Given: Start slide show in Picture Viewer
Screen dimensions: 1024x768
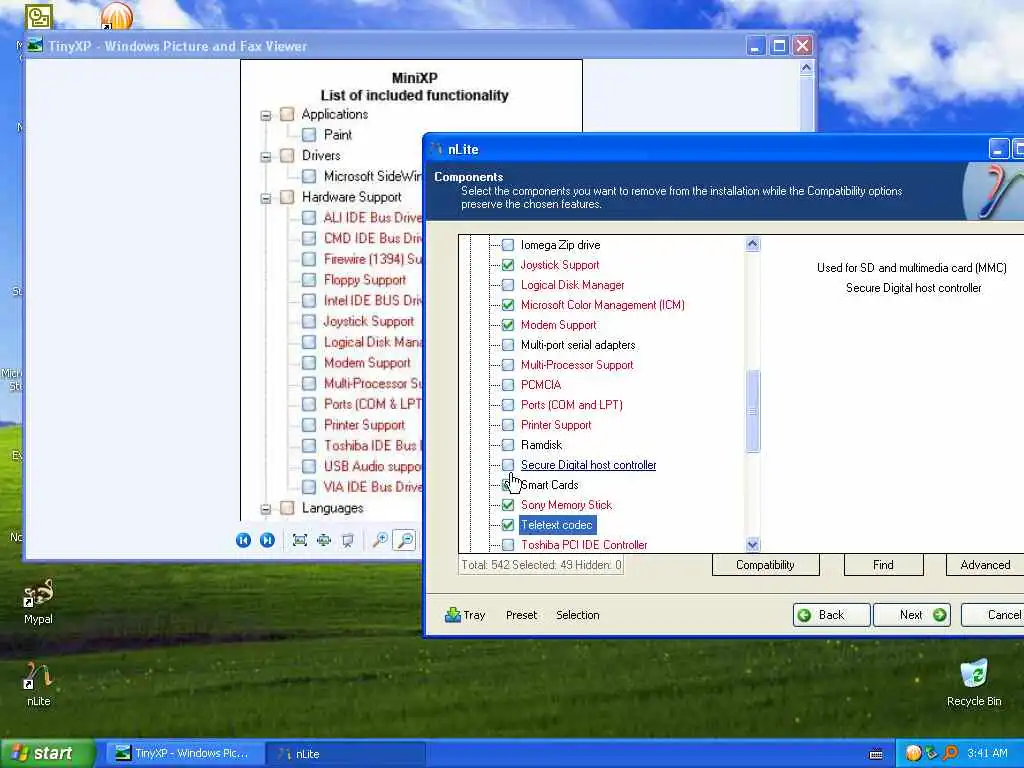Looking at the screenshot, I should (x=347, y=540).
